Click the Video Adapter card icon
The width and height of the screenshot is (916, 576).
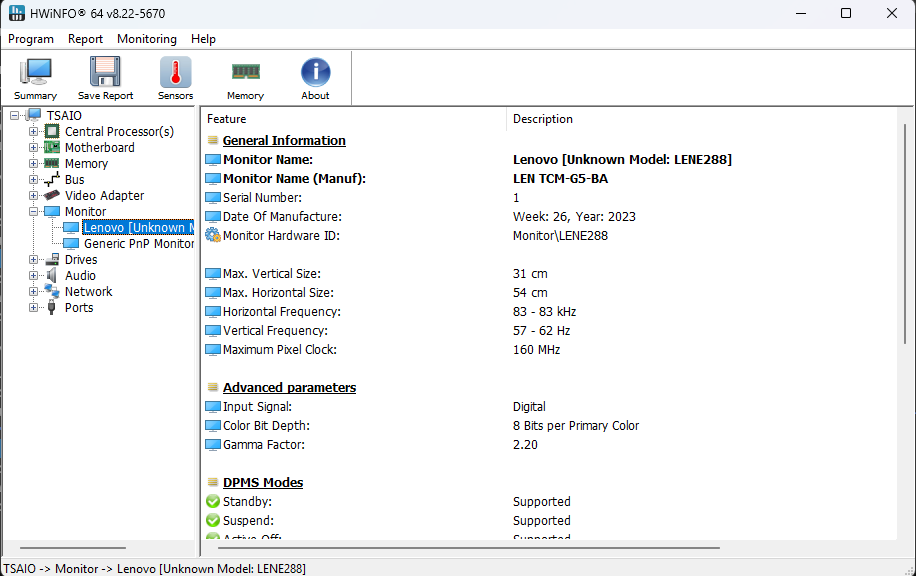click(x=52, y=195)
